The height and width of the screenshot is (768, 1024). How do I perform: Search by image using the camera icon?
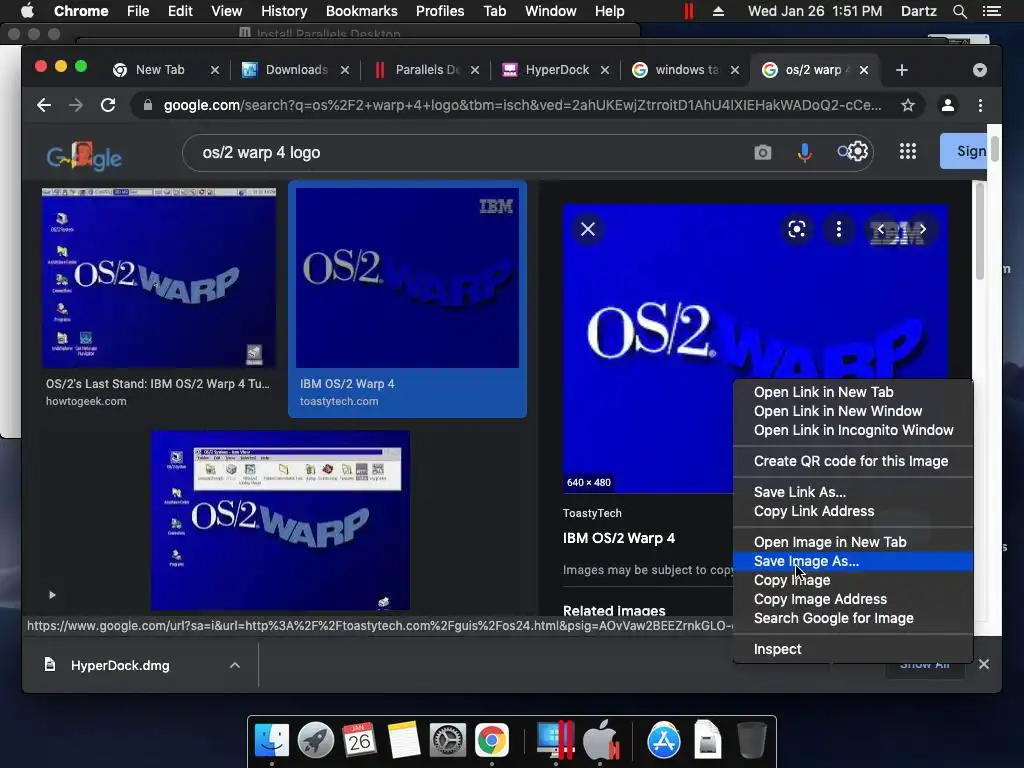762,153
